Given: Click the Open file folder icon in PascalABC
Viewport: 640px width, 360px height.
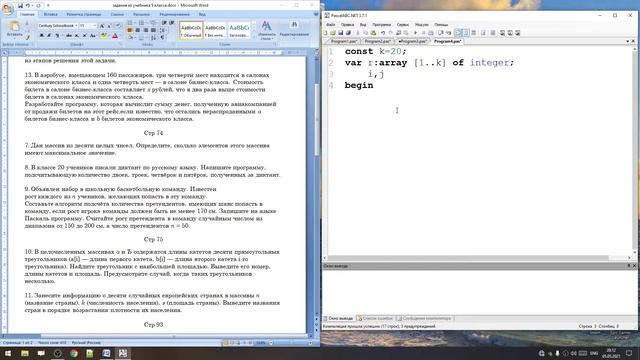Looking at the screenshot, I should click(333, 33).
